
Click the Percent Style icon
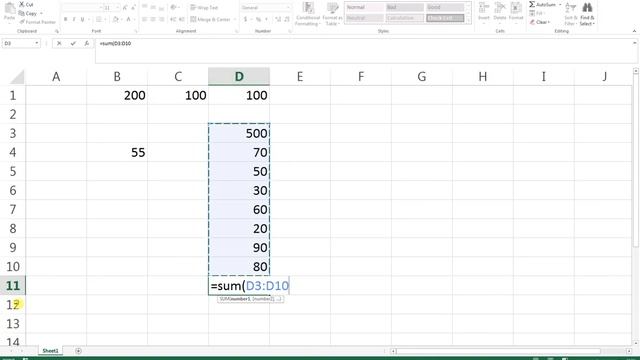click(258, 19)
